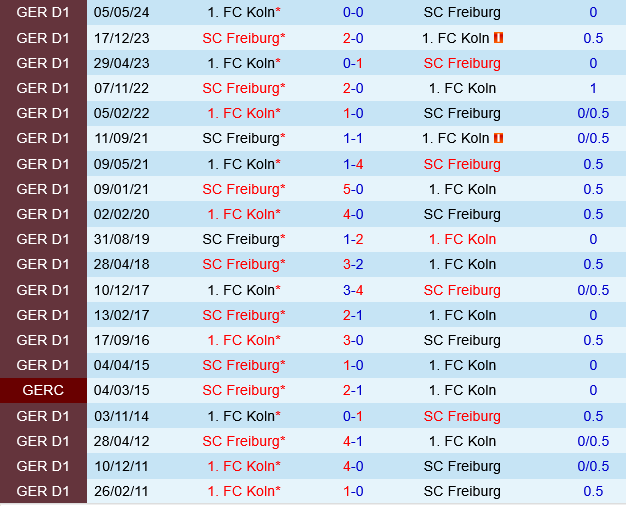Click GER D1 label in 05/05/24 row

(43, 13)
